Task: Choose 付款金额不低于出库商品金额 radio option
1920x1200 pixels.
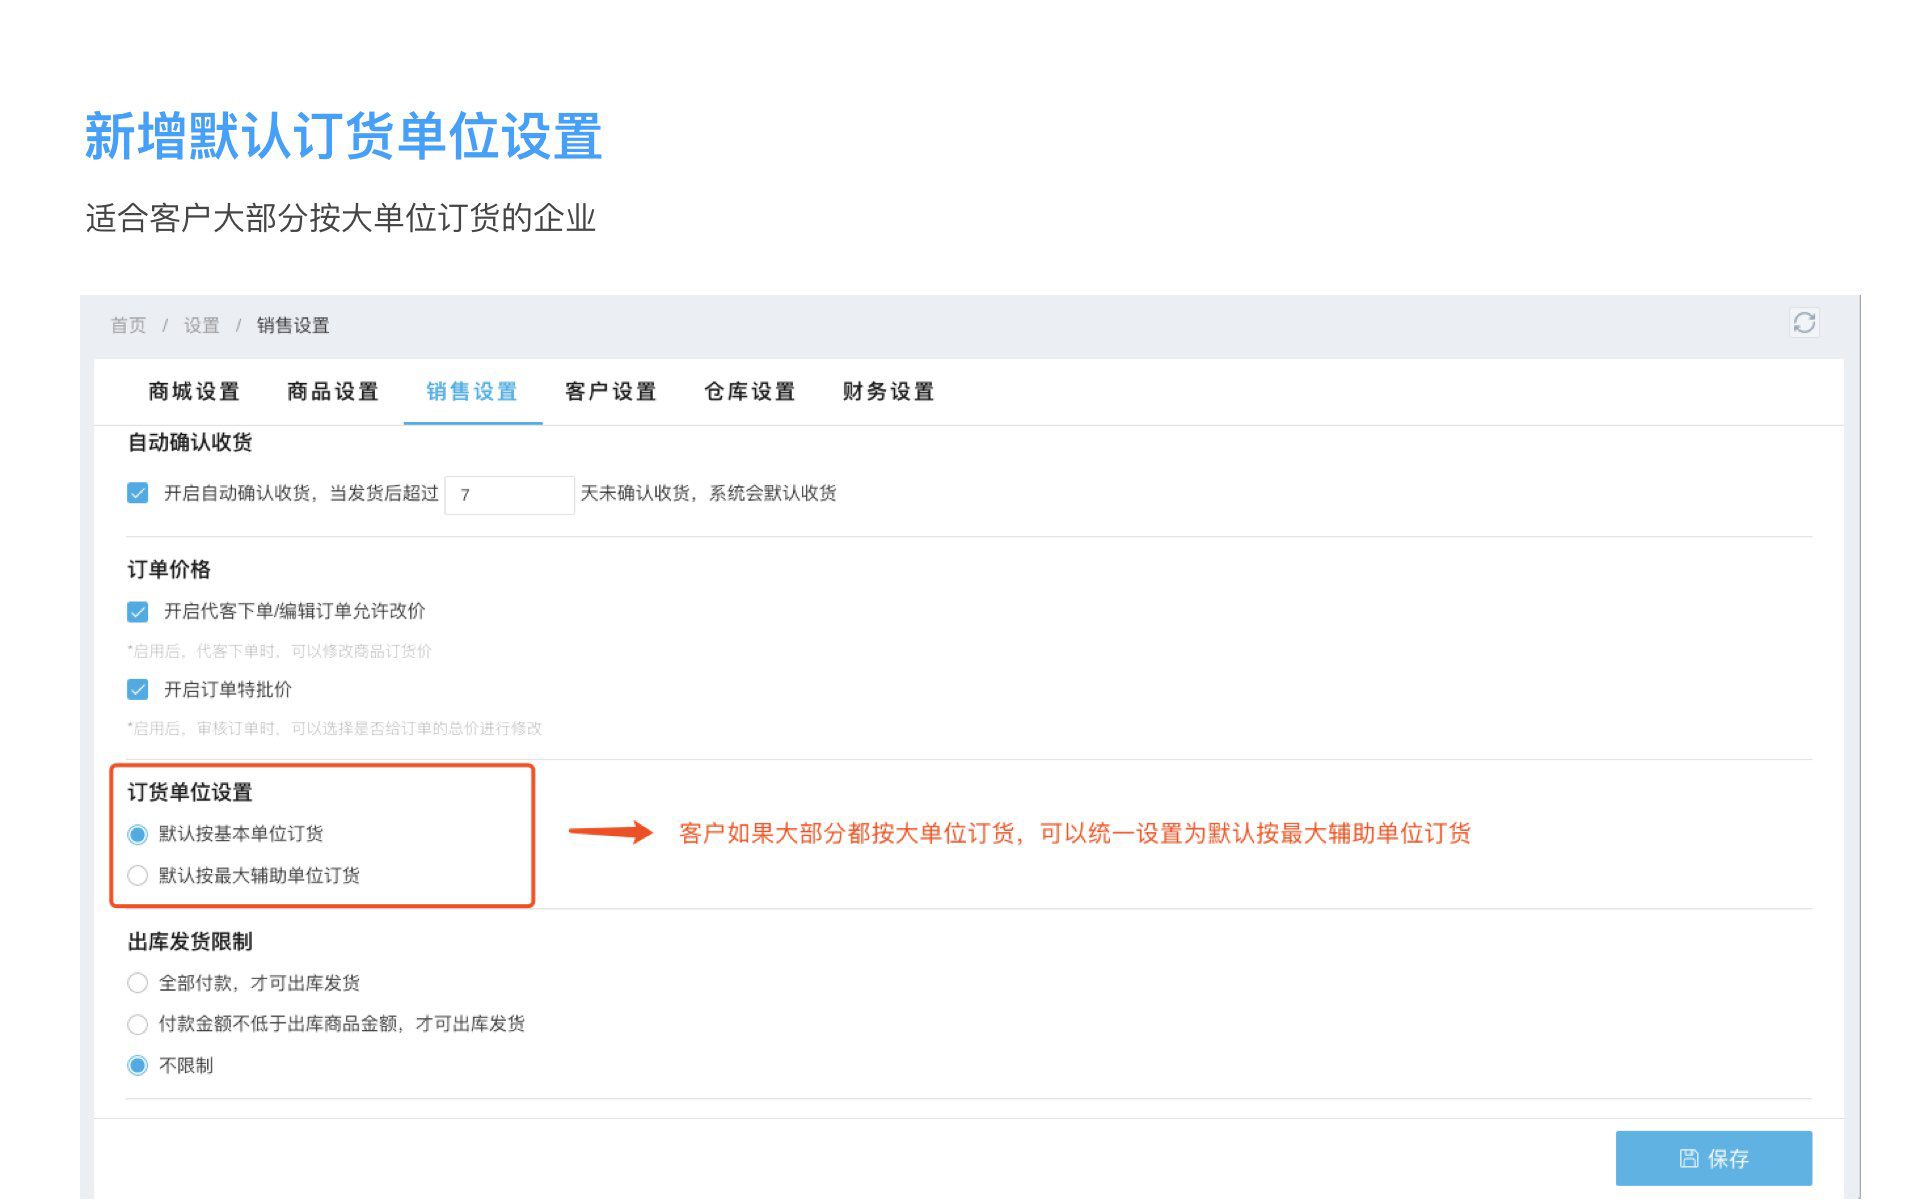Action: [138, 1024]
